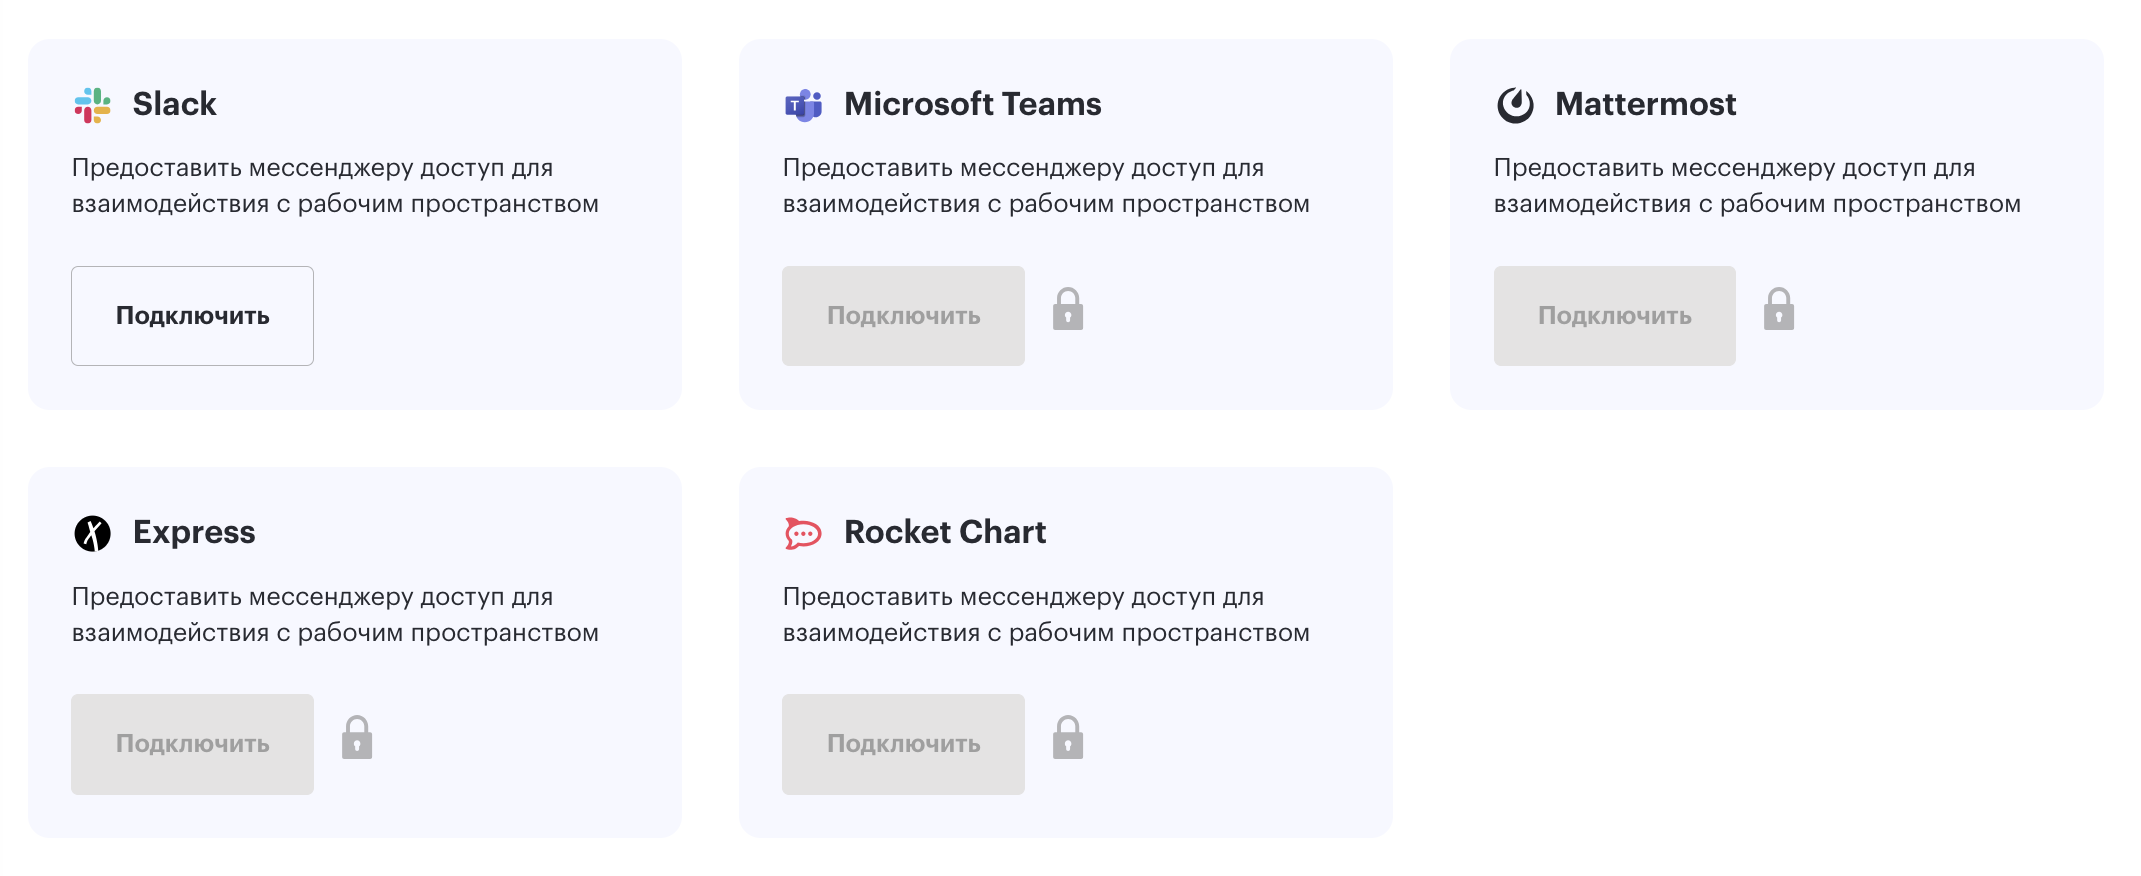Click the description text under Express
2141x876 pixels.
(x=335, y=615)
